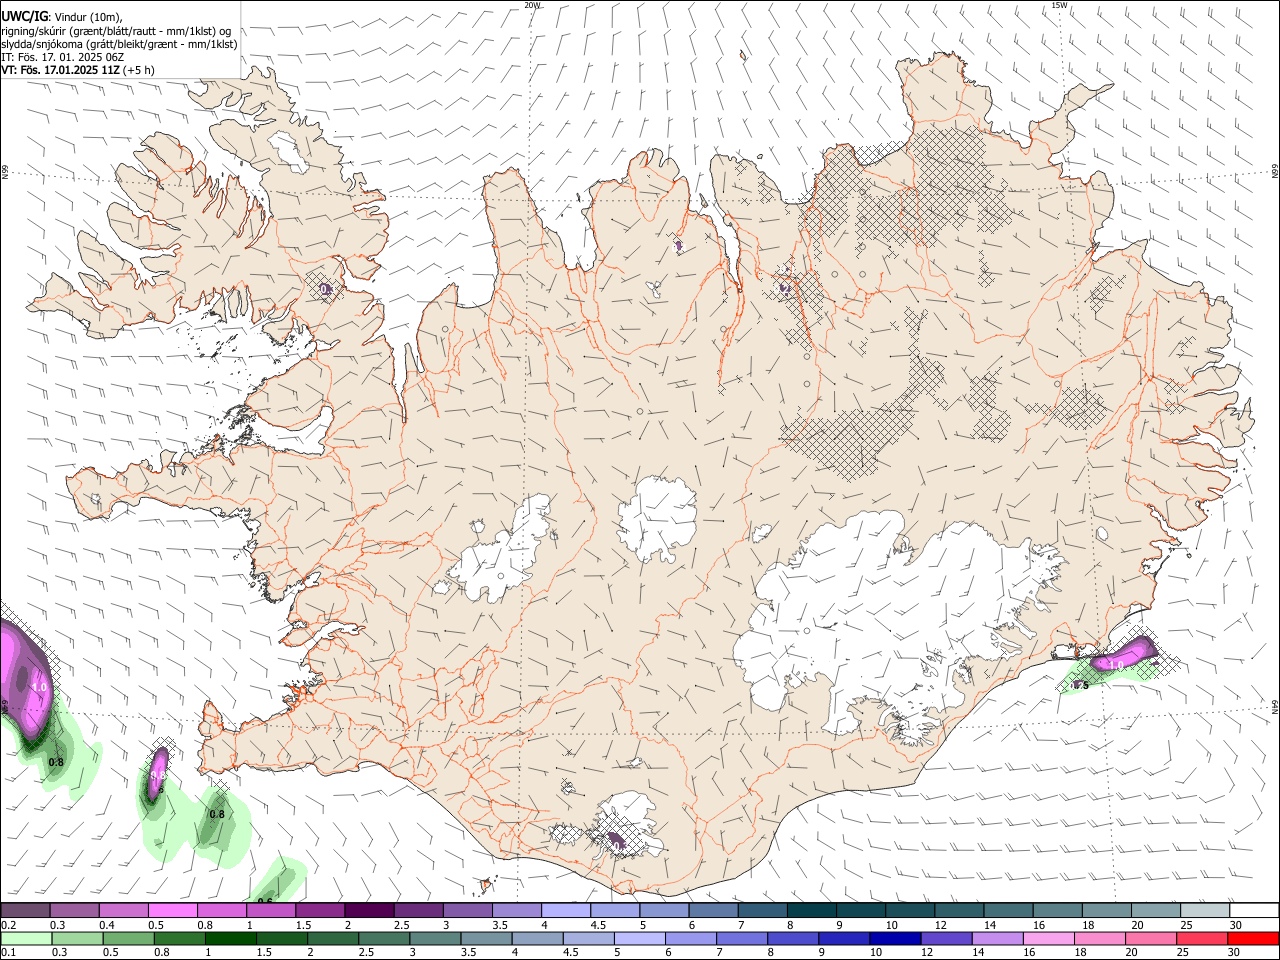
Task: Click the 'VT: Fös. 17.01.2025 11Z (+5 h)' line
Action: tap(78, 70)
